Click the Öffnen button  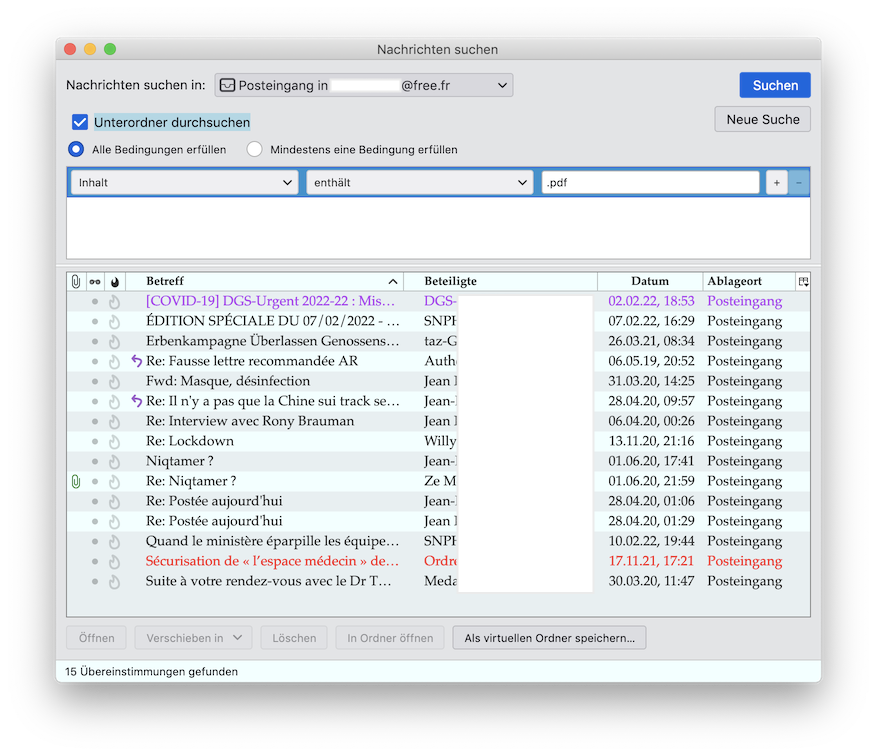(x=96, y=638)
